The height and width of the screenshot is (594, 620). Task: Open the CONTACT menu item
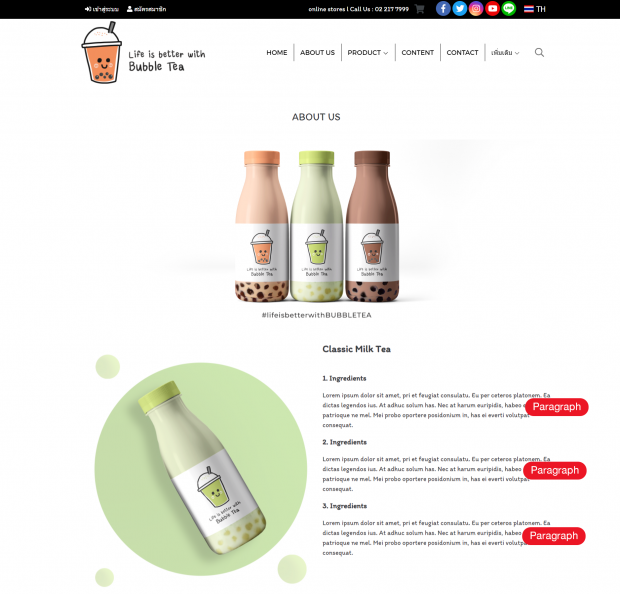click(462, 53)
